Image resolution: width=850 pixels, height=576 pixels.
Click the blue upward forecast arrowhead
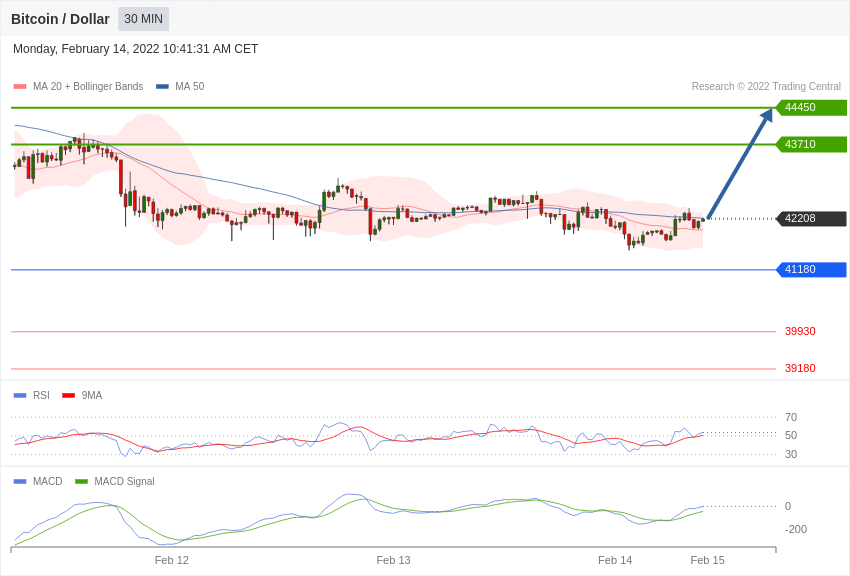767,115
